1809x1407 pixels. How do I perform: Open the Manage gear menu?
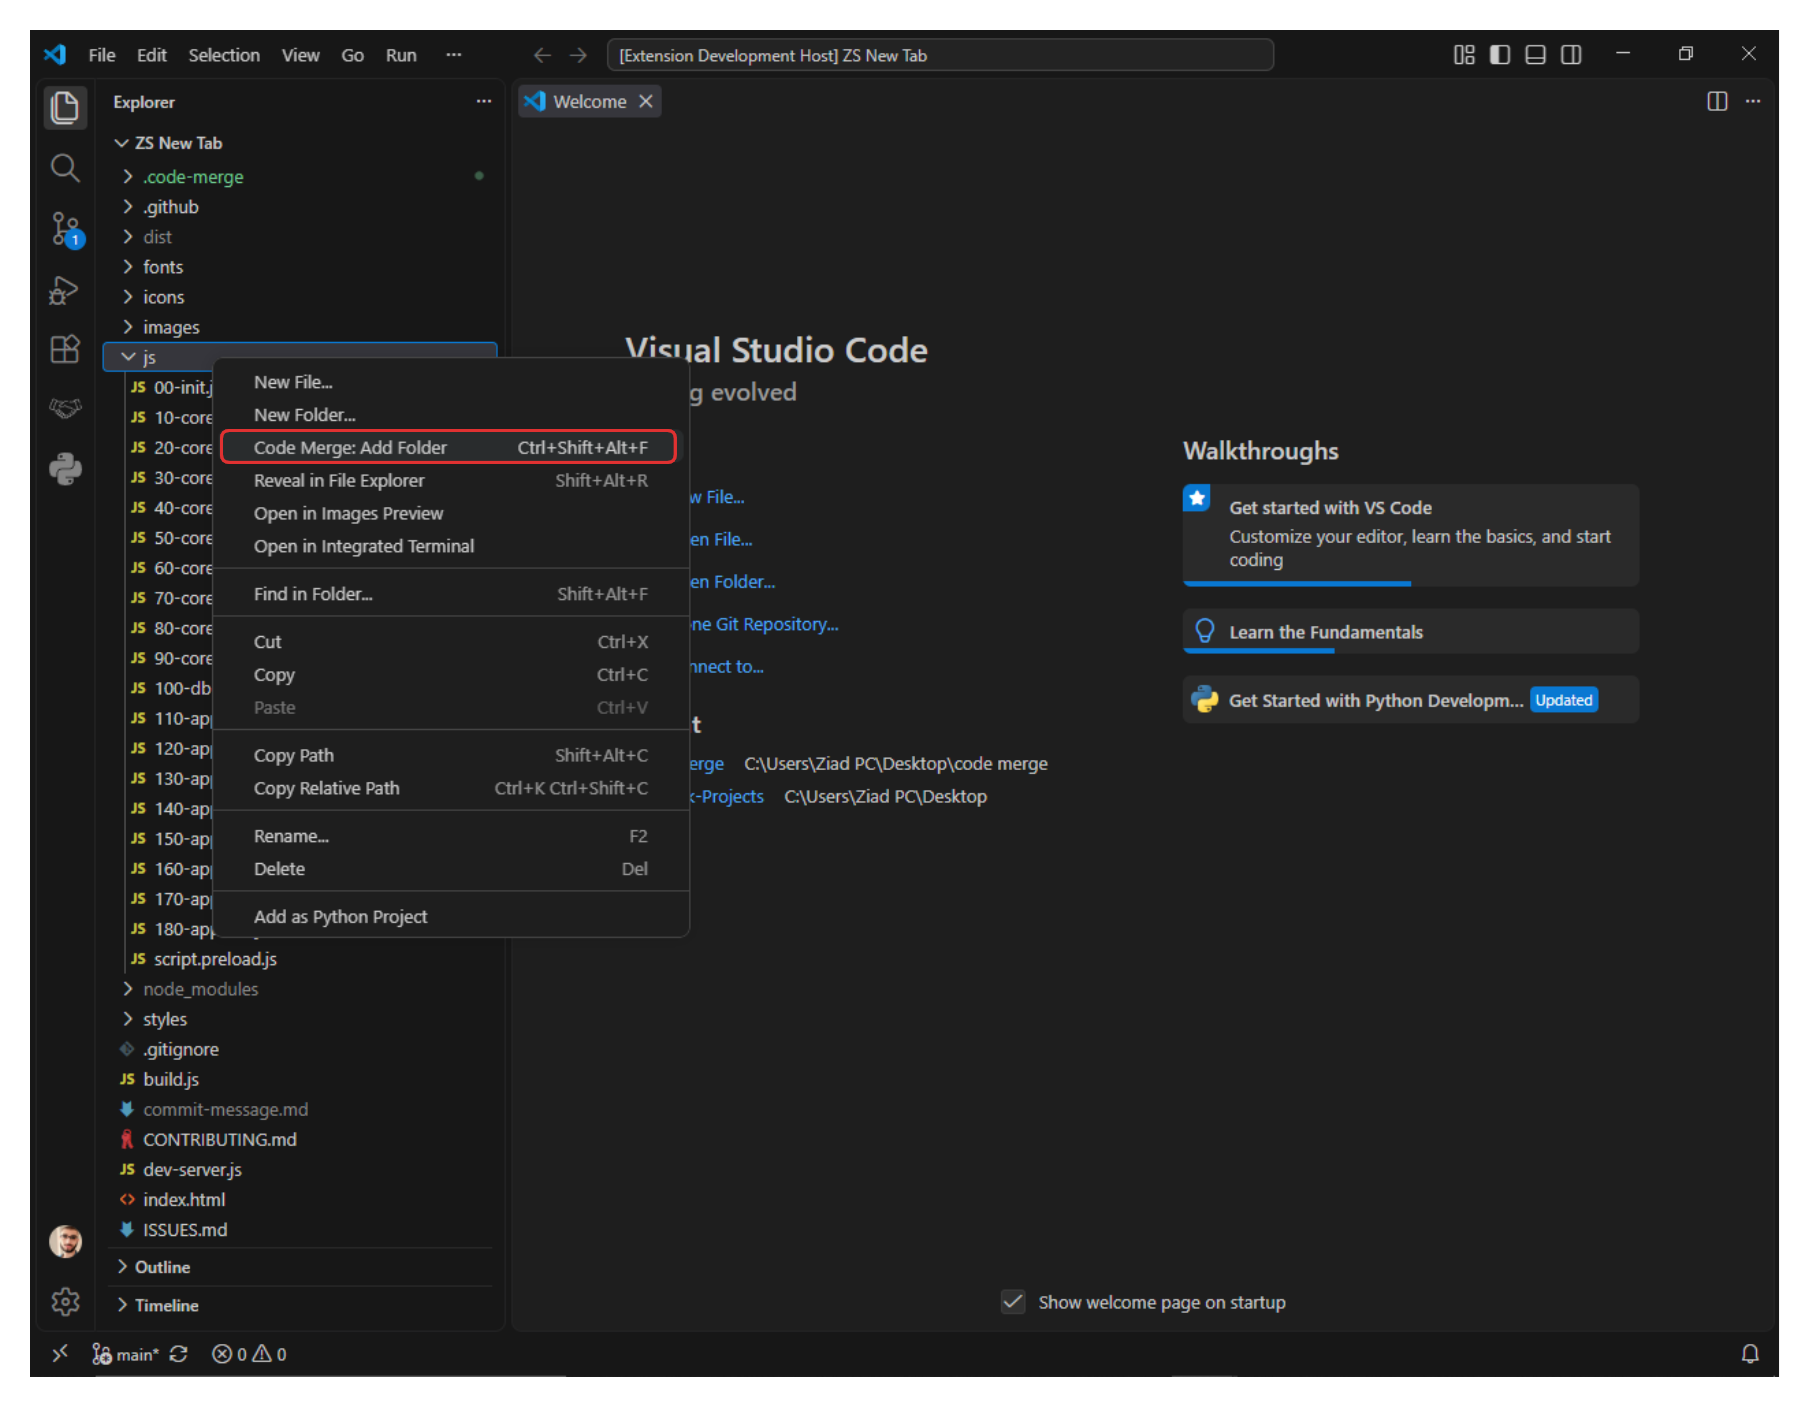tap(65, 1302)
